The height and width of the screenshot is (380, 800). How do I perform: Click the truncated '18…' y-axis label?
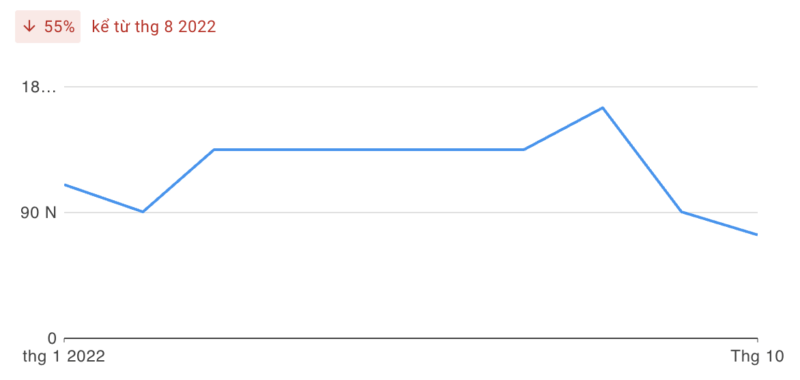pos(39,87)
